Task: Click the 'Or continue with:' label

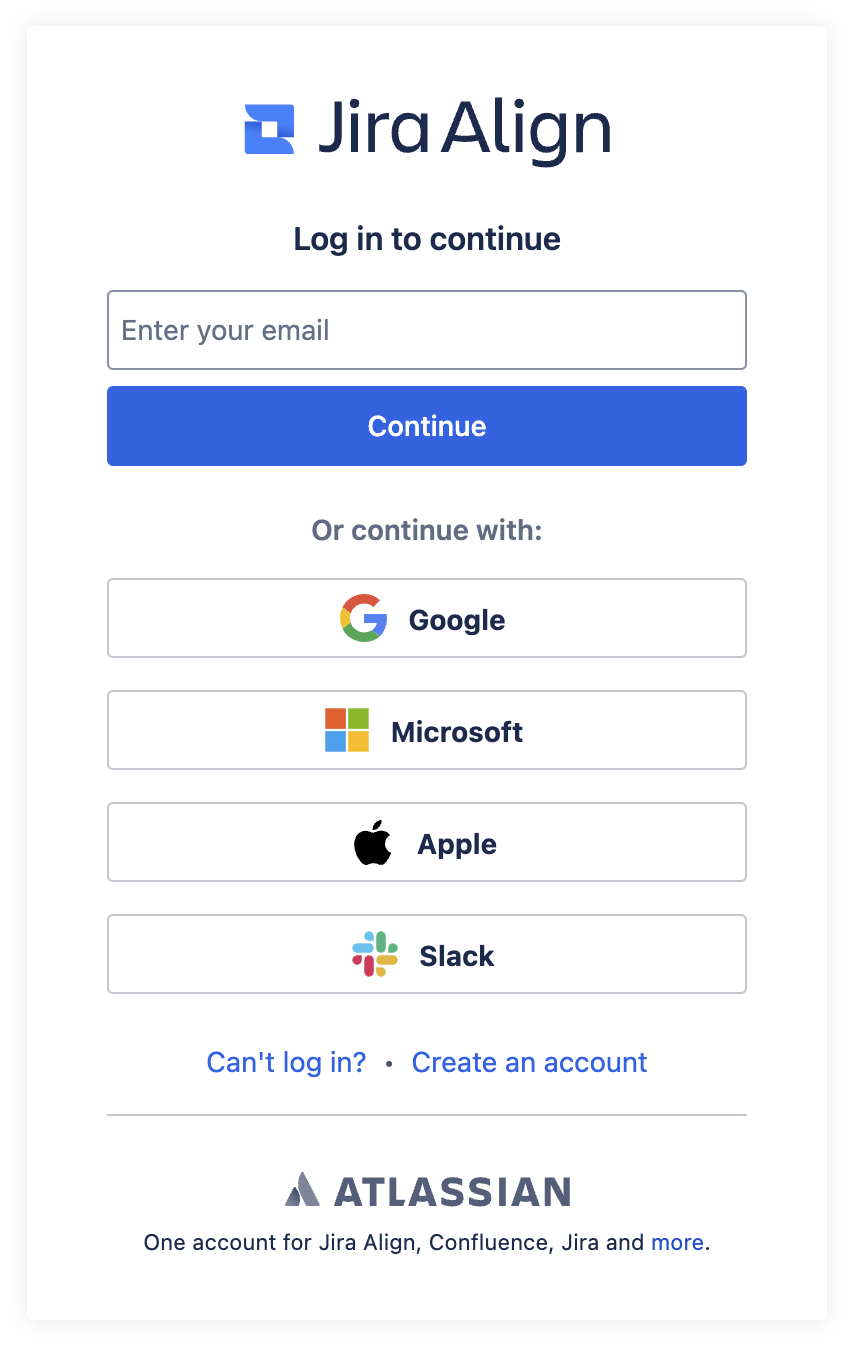Action: point(427,530)
